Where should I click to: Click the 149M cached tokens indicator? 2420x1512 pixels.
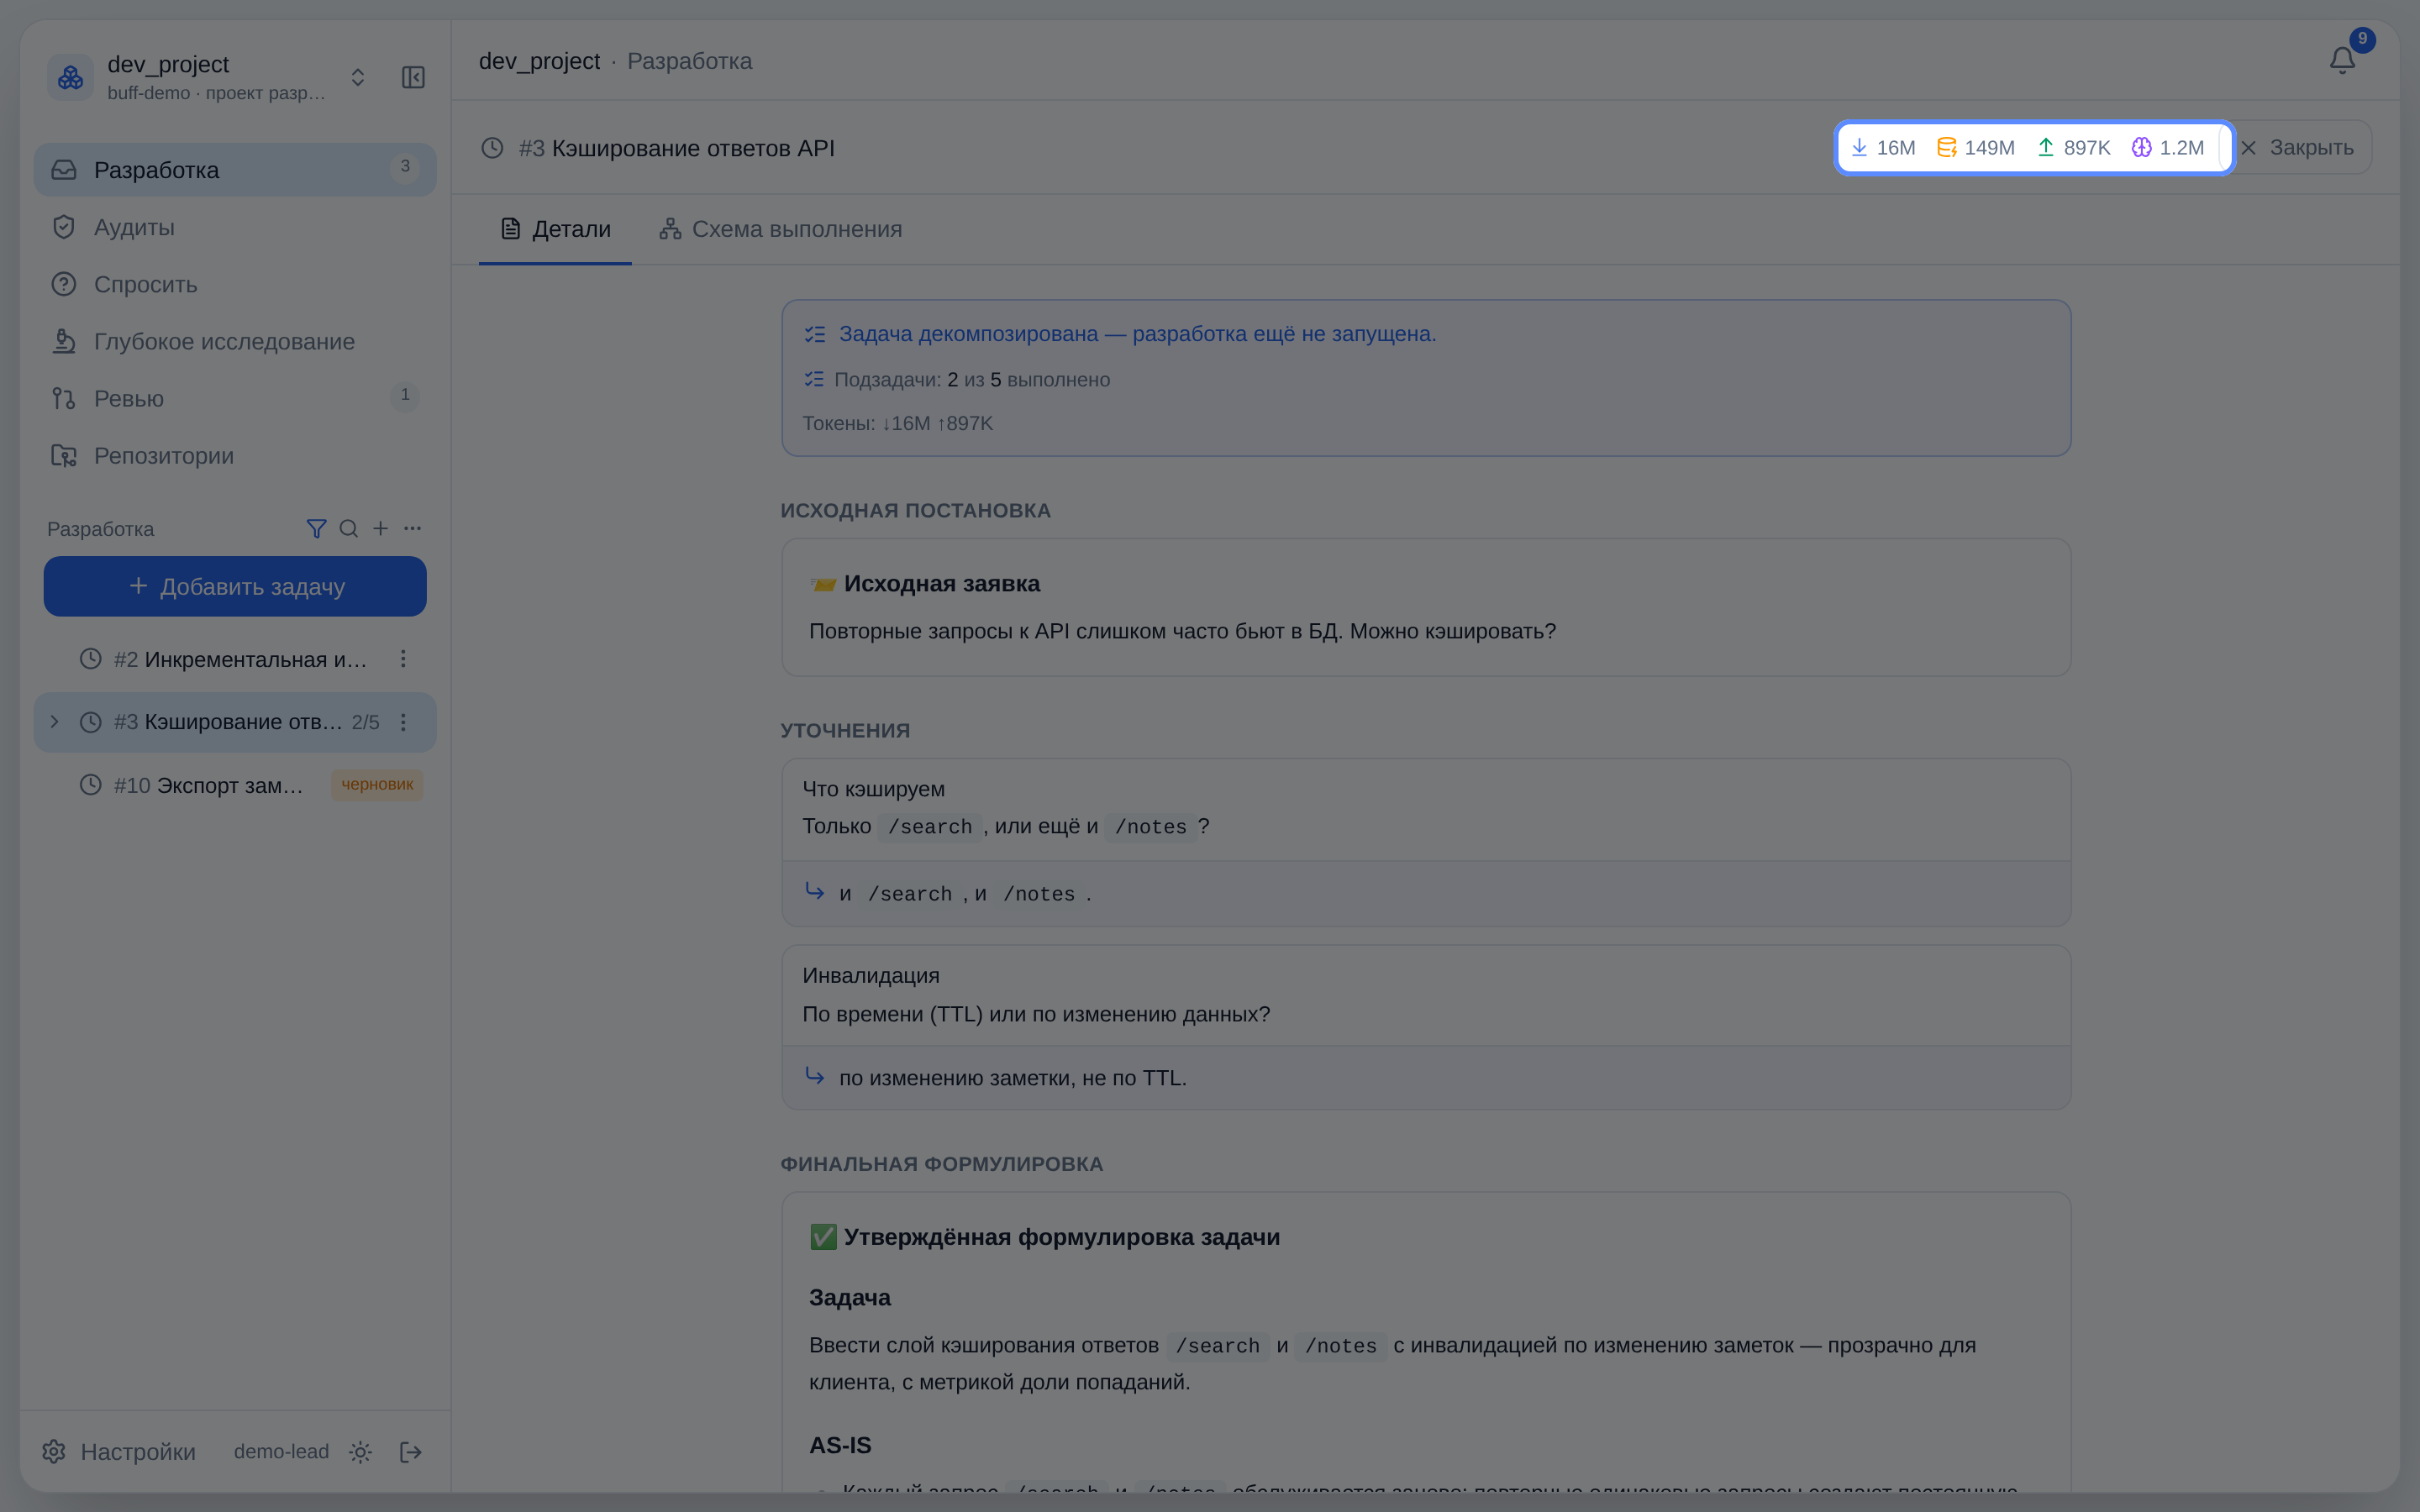[x=1975, y=148]
